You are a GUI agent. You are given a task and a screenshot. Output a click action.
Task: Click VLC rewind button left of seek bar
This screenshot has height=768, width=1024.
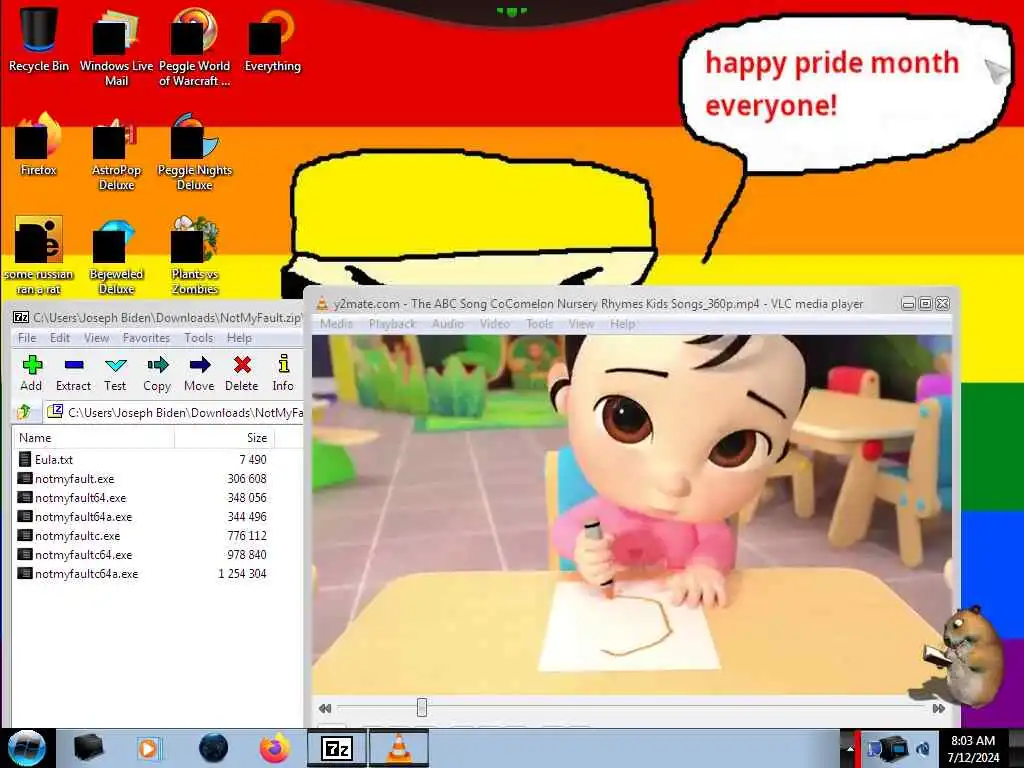coord(325,708)
